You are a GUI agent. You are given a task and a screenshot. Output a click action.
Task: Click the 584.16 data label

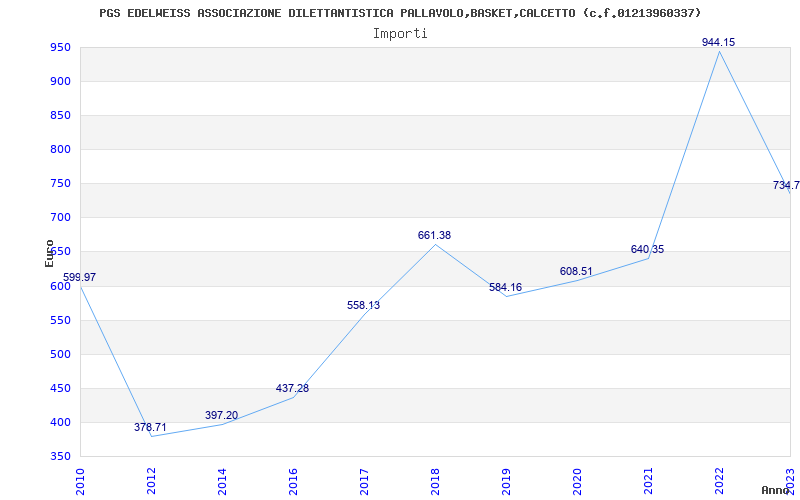[505, 287]
